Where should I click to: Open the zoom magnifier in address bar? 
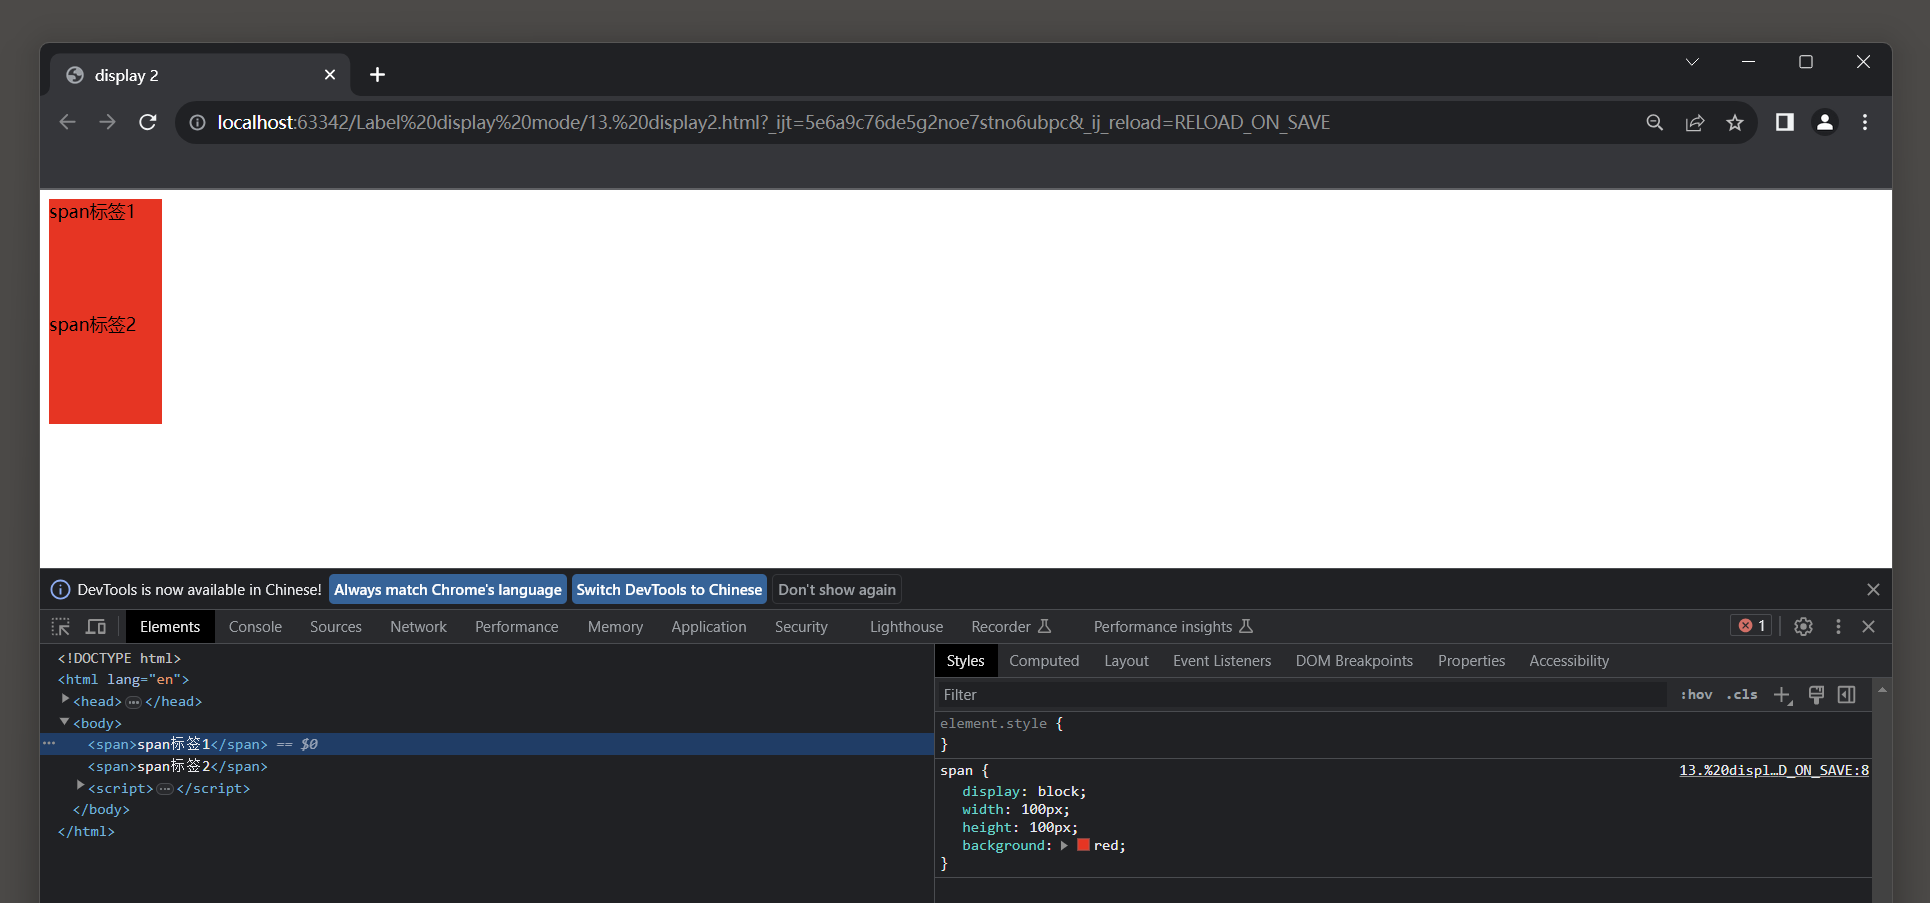tap(1655, 122)
